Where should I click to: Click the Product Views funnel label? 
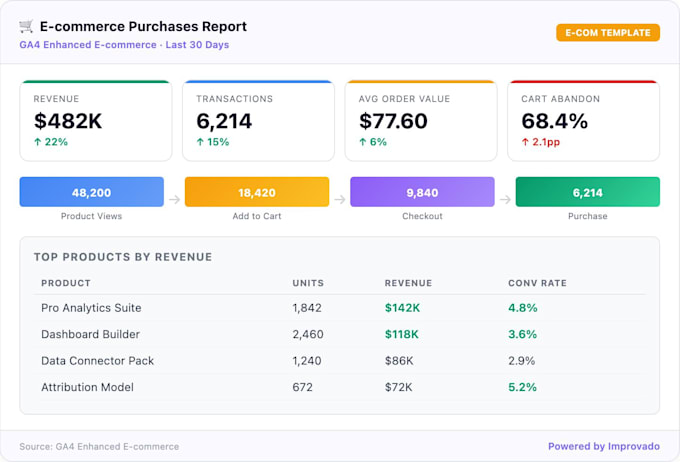click(92, 216)
